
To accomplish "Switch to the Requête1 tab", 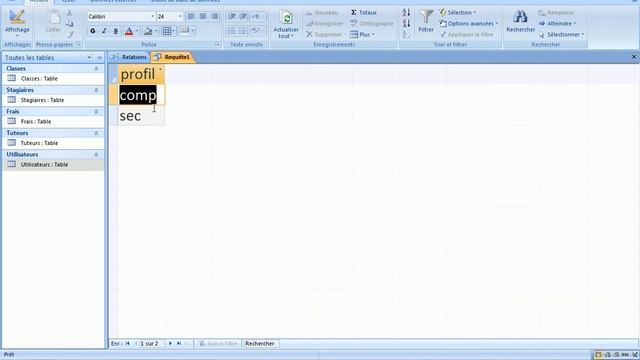I will 173,57.
